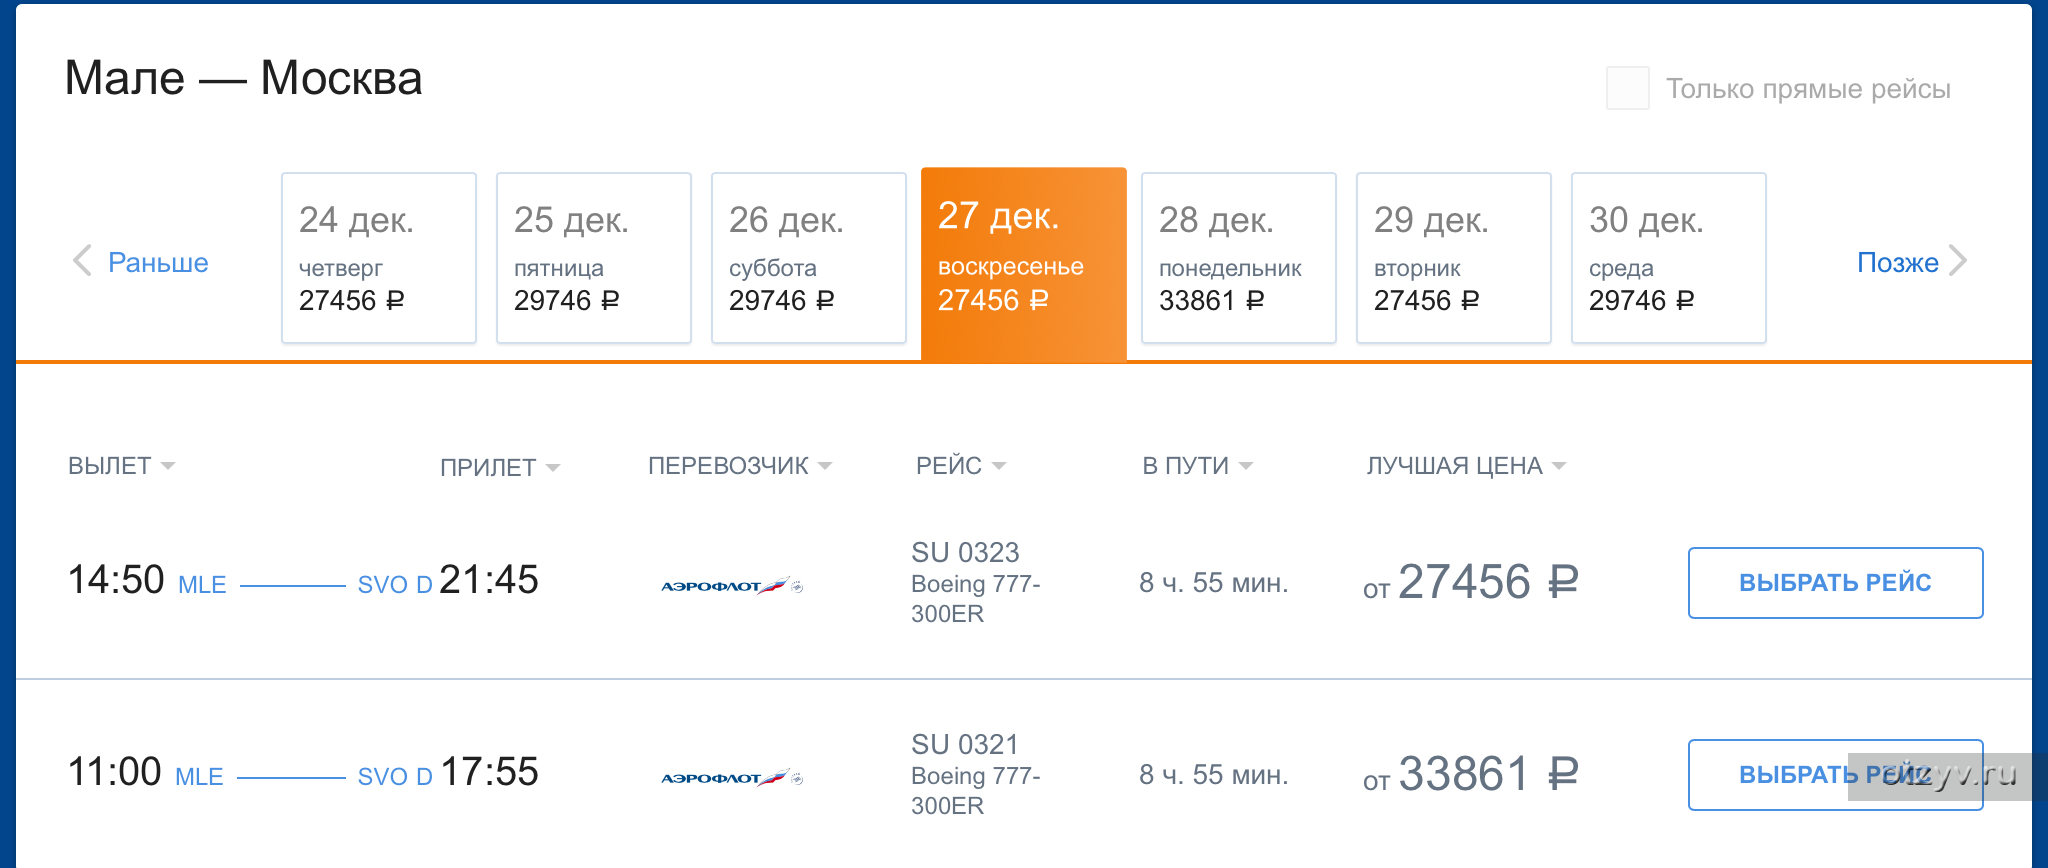Screen dimensions: 2048x868
Task: Select the 25 дек. пятница date tab
Action: click(594, 258)
